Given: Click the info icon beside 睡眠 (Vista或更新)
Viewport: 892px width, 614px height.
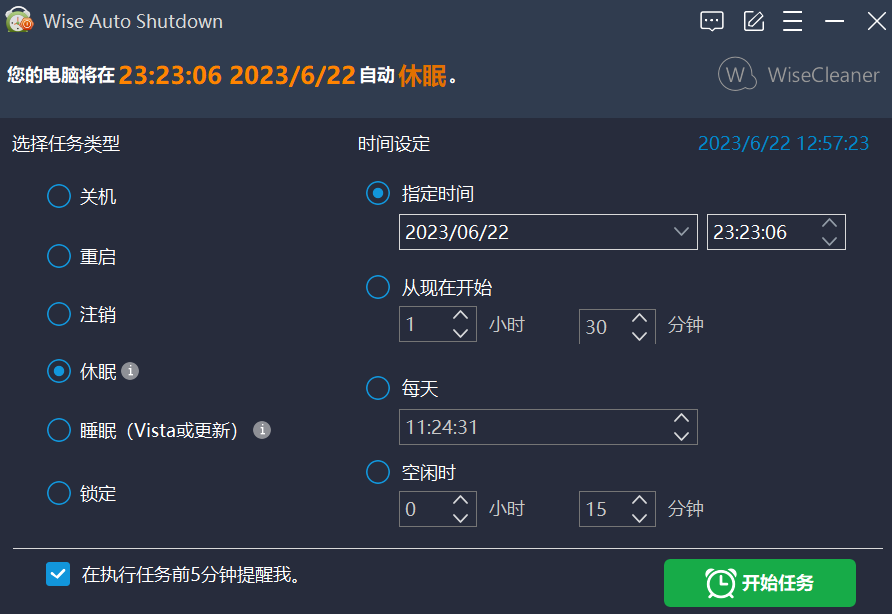Looking at the screenshot, I should coord(262,430).
